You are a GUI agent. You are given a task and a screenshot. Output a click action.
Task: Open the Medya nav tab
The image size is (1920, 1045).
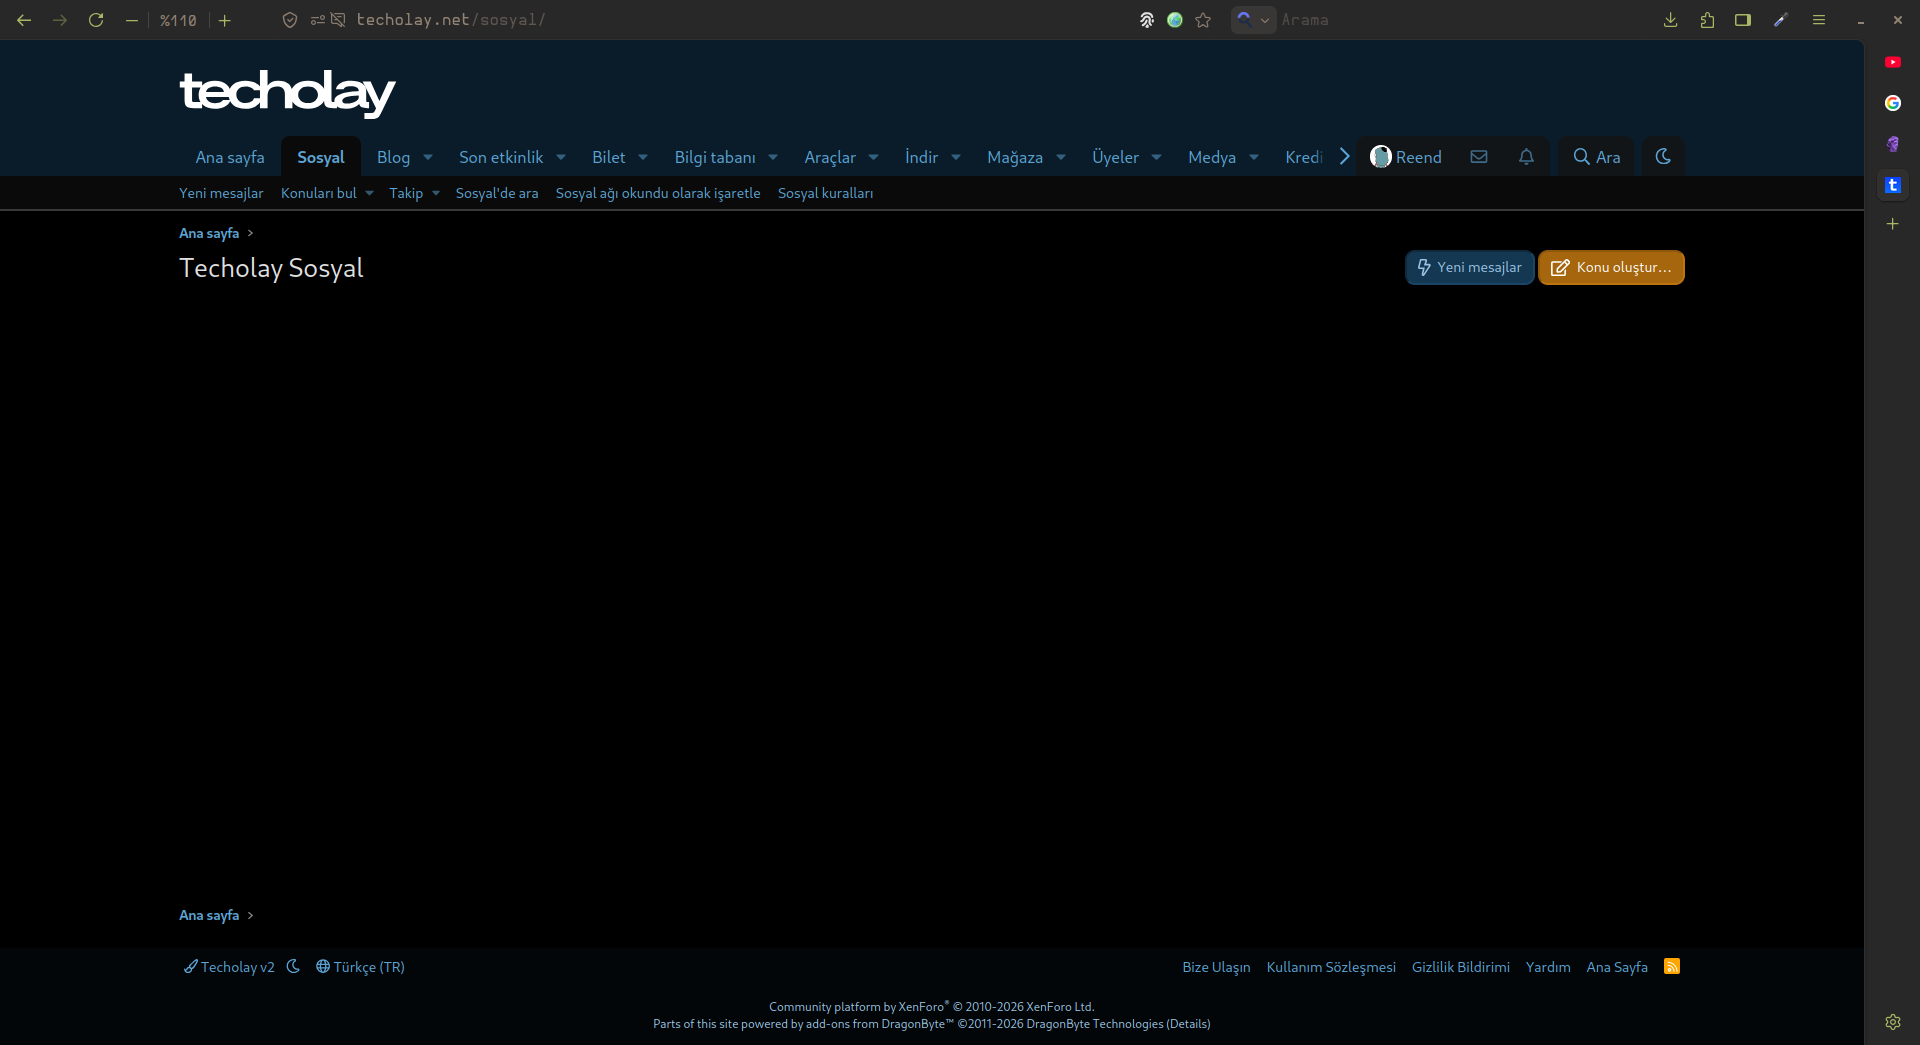tap(1212, 157)
